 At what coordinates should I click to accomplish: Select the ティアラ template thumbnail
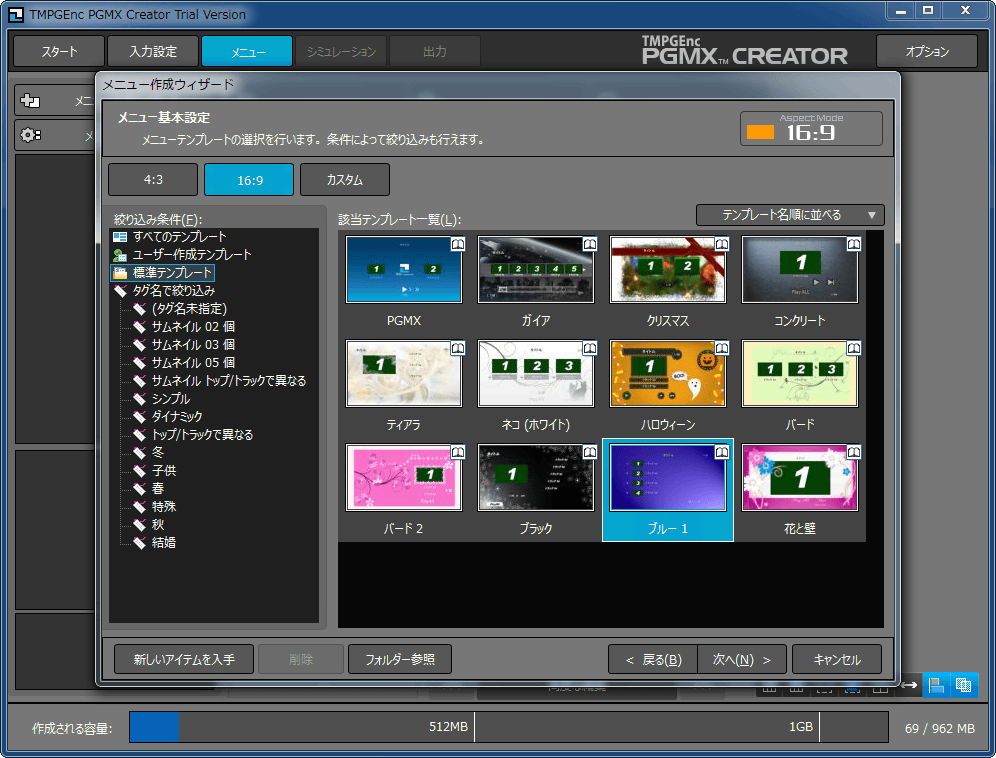(404, 374)
